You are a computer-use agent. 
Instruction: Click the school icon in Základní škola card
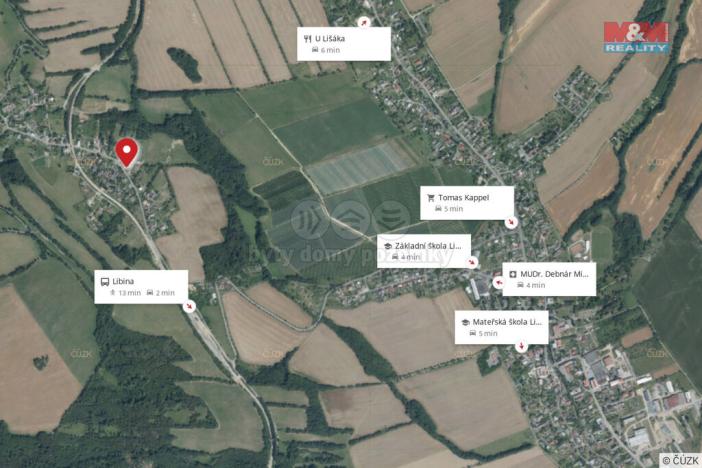coord(388,246)
